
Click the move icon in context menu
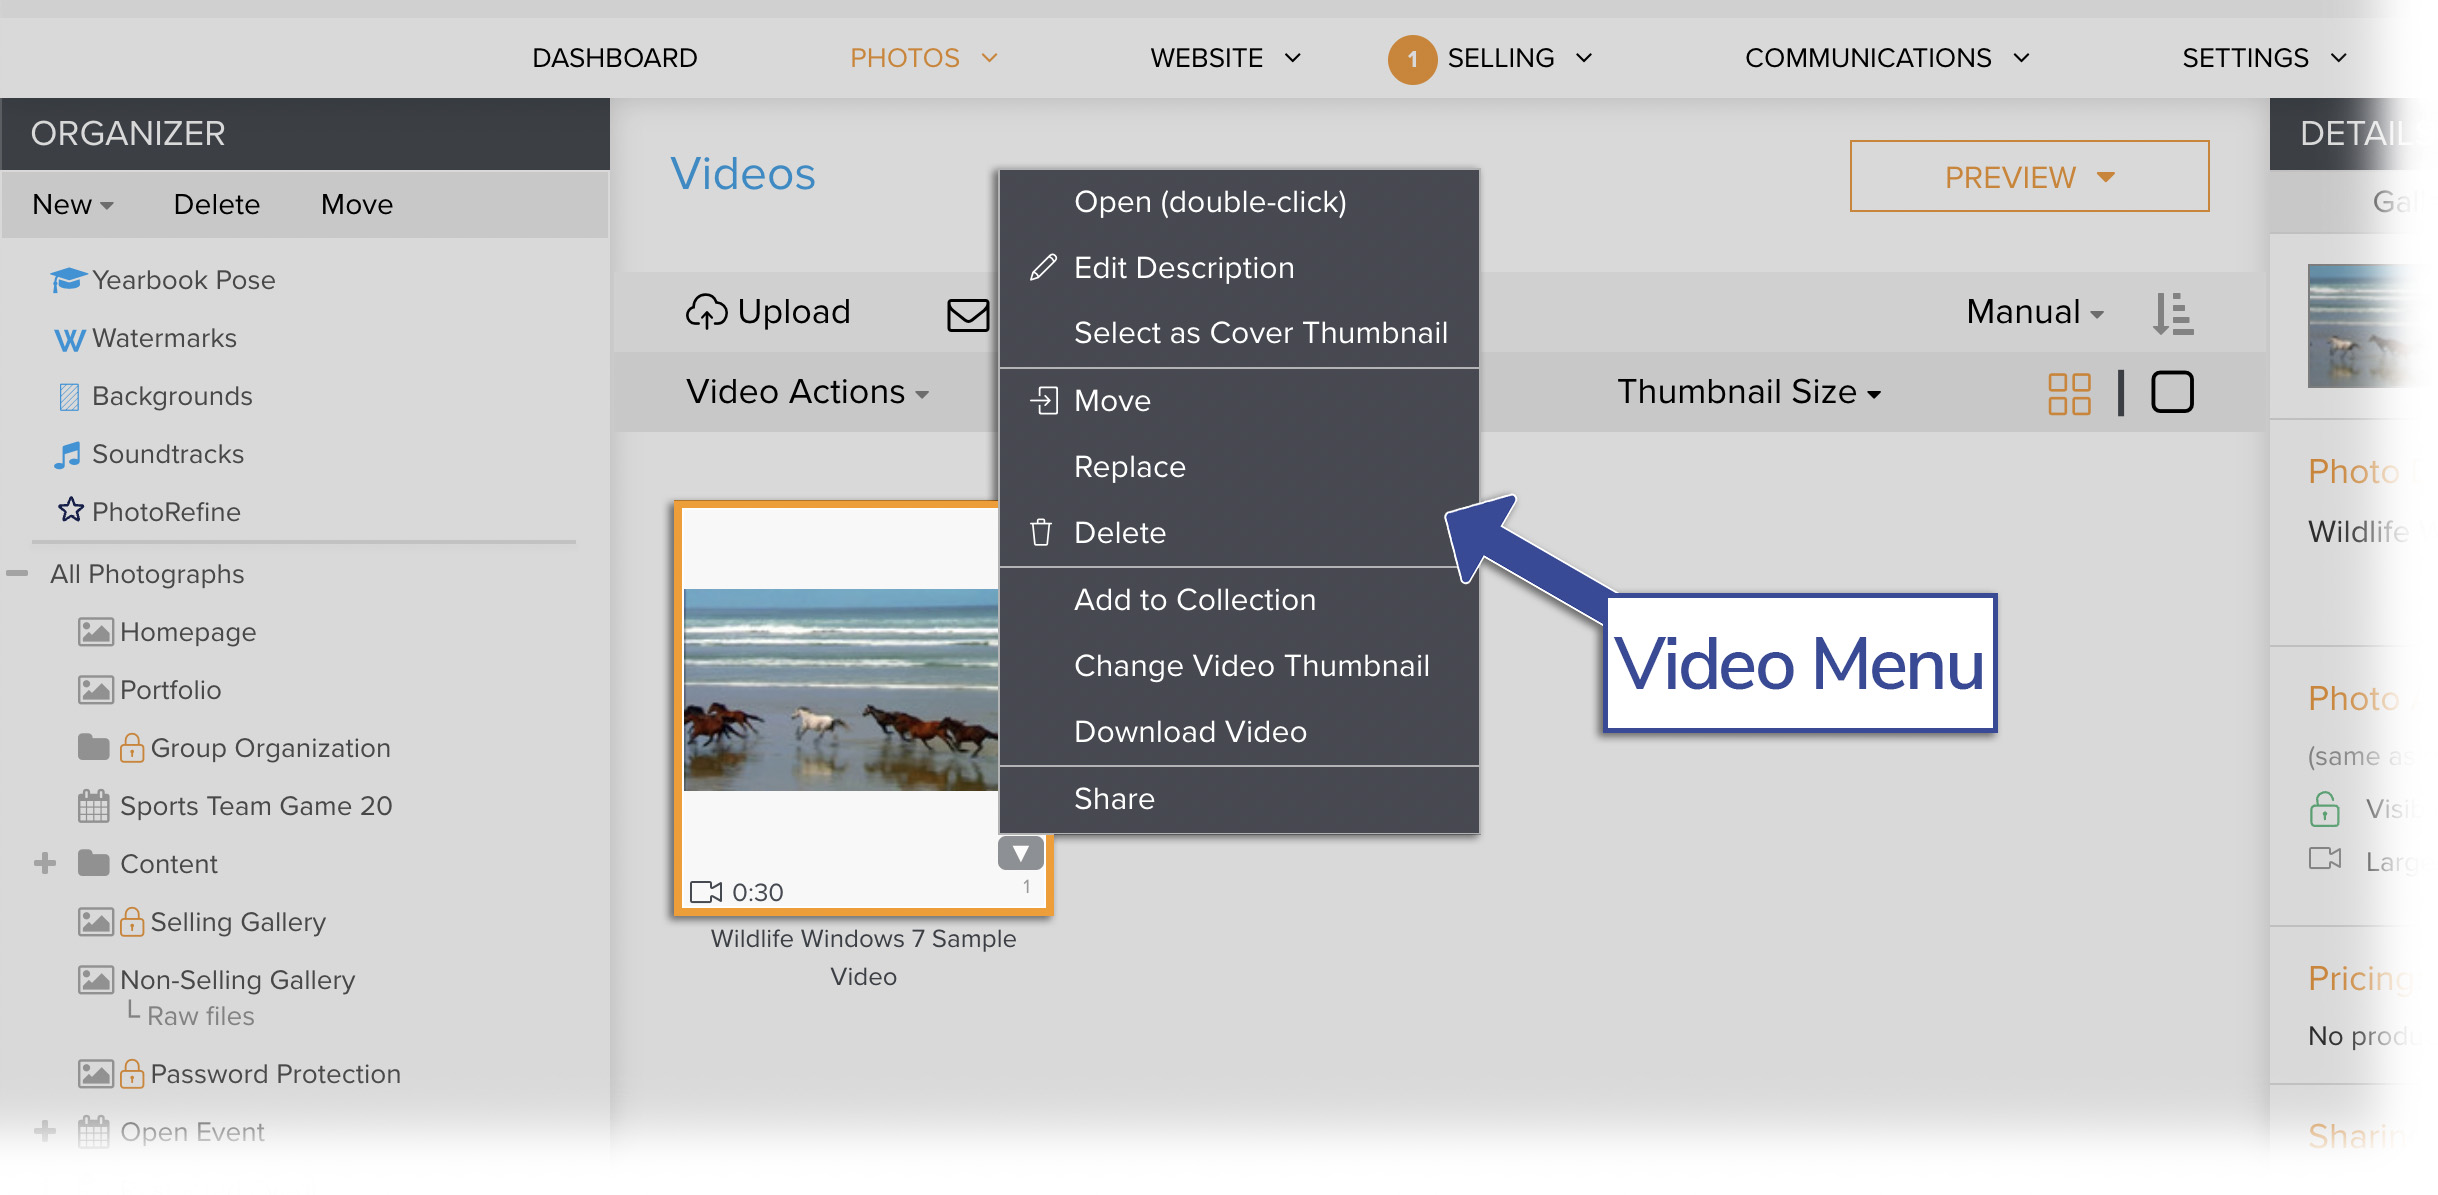click(x=1044, y=401)
